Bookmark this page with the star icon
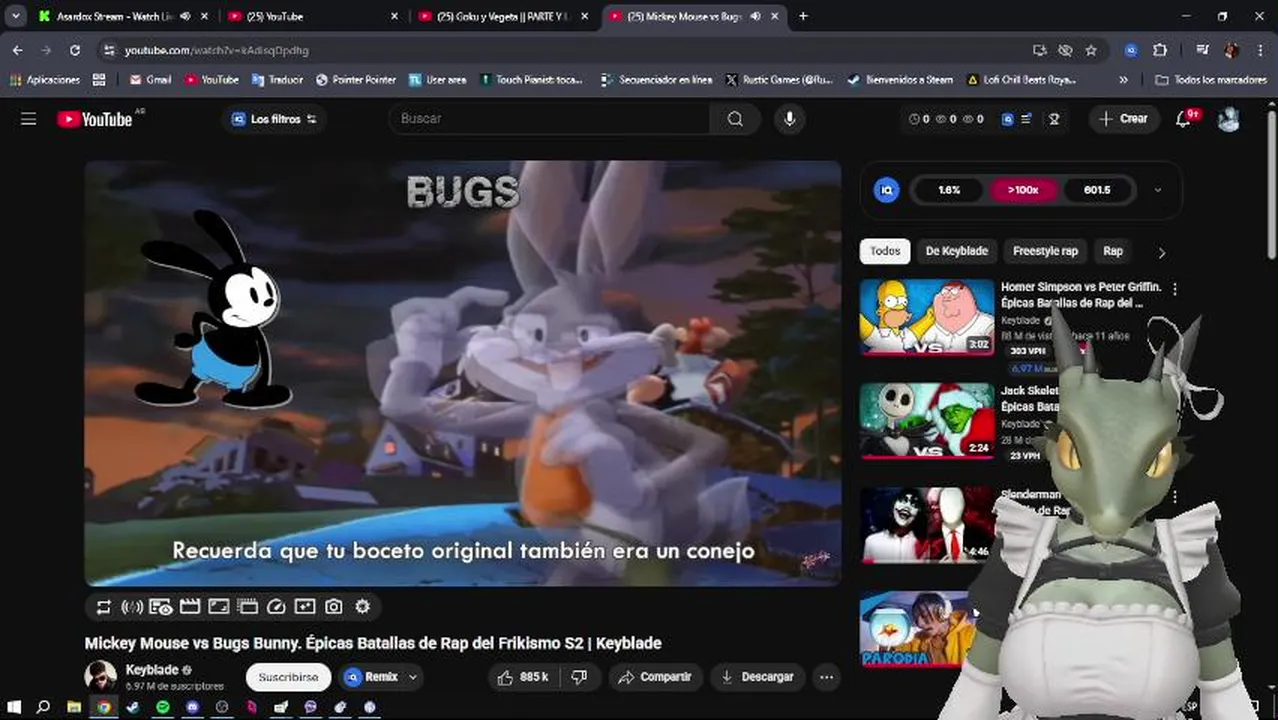 1091,50
